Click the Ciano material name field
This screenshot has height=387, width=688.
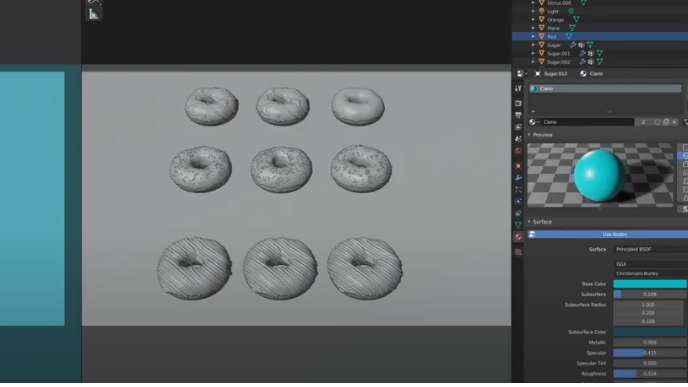click(587, 122)
